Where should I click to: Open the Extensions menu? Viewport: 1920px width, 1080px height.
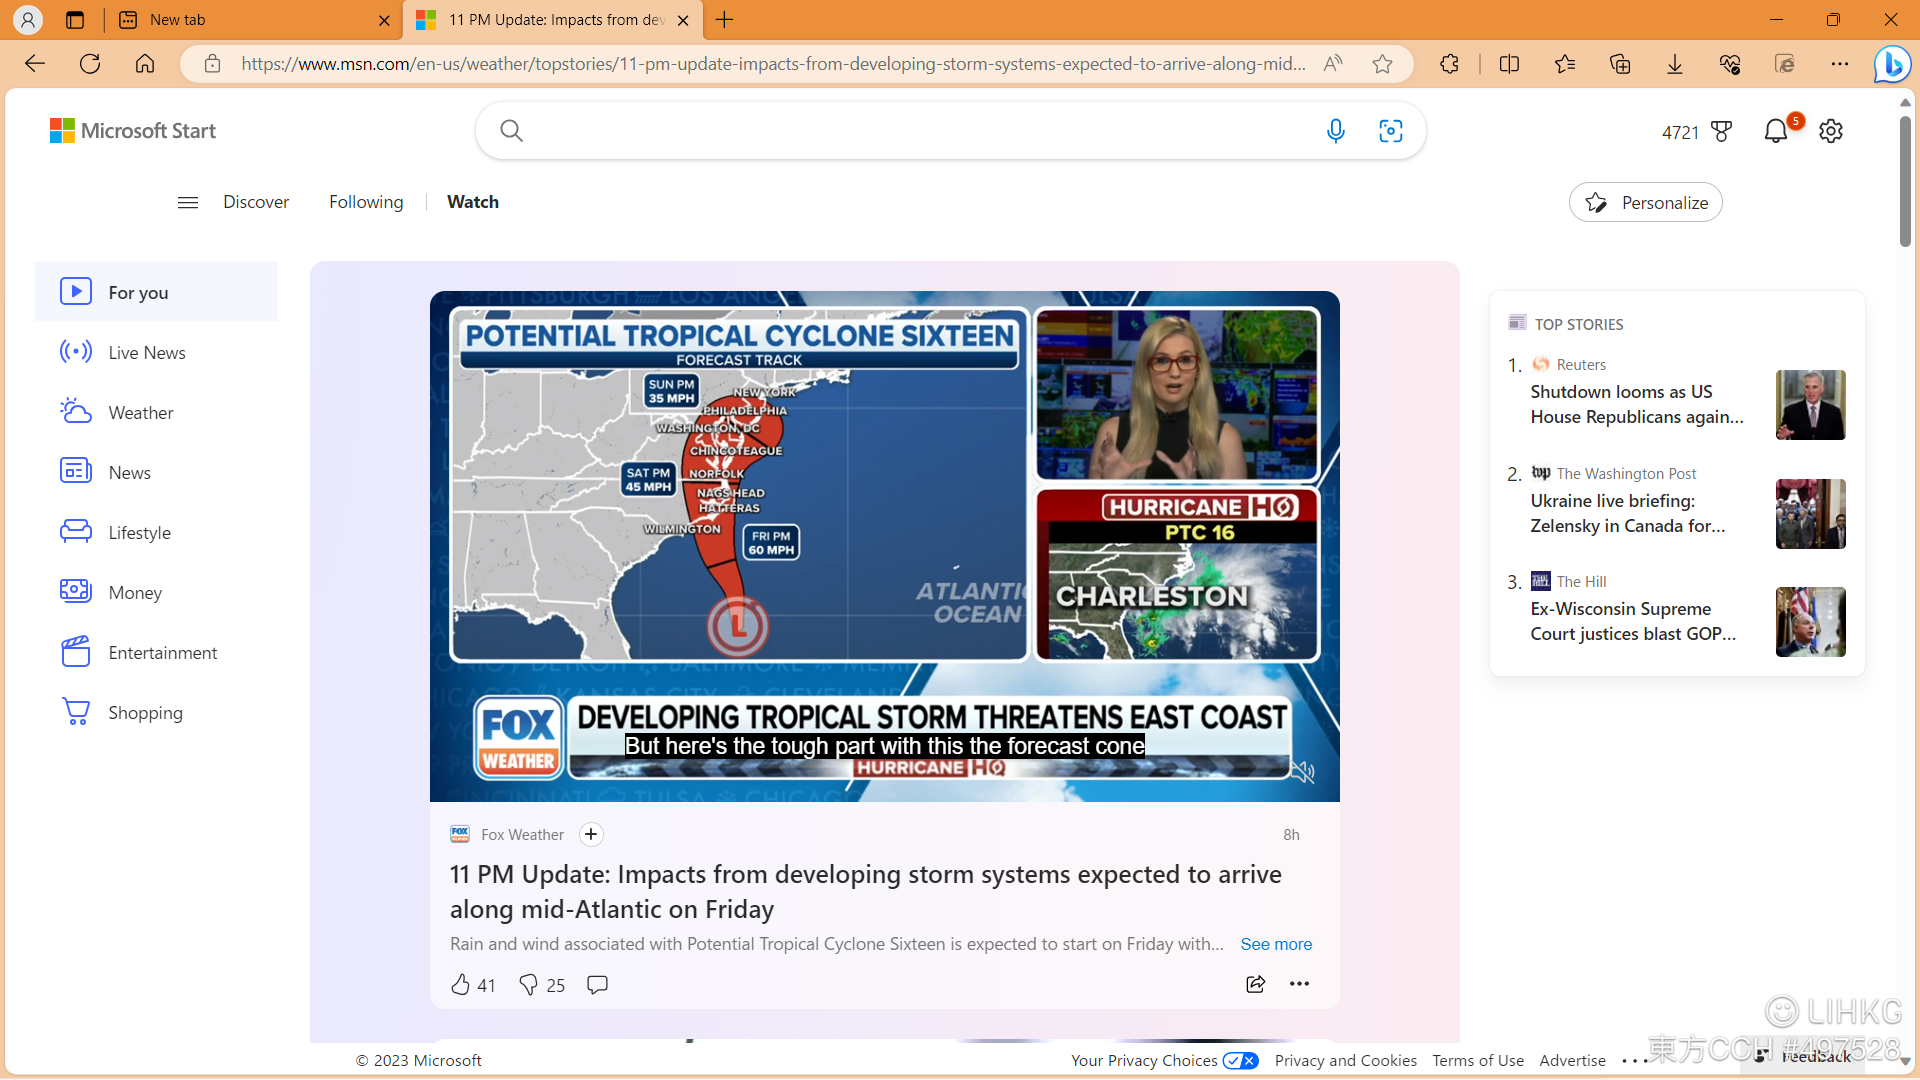tap(1450, 64)
